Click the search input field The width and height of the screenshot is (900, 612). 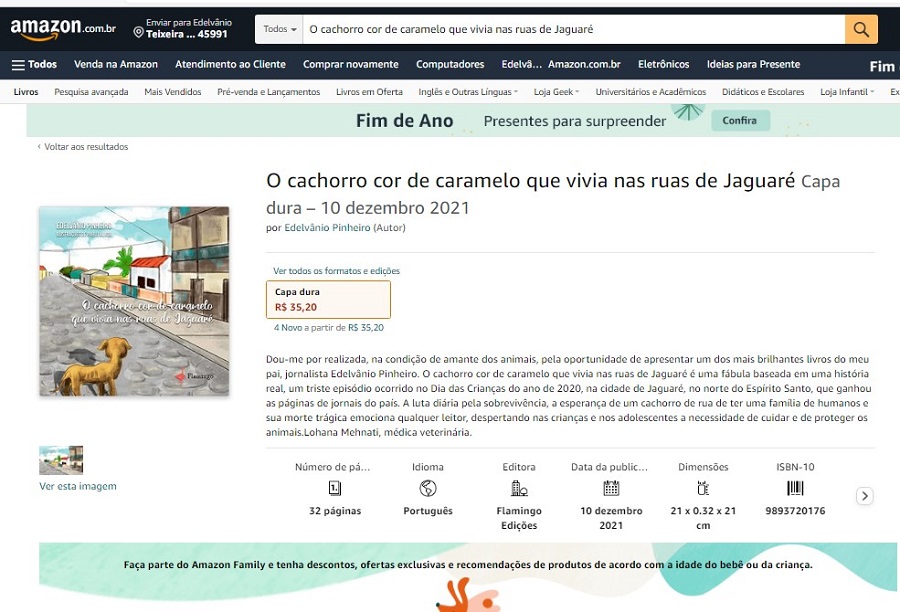coord(574,29)
